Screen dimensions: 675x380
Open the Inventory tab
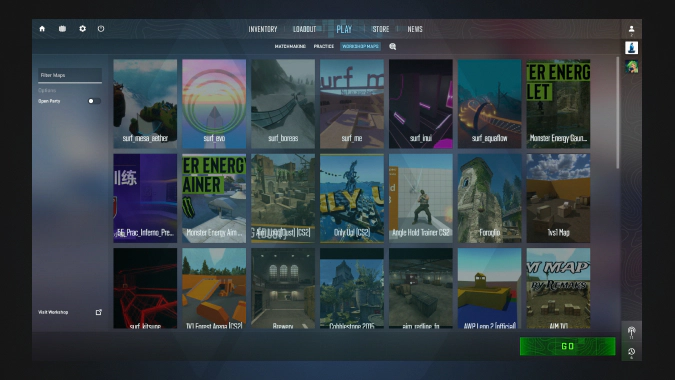click(x=263, y=29)
